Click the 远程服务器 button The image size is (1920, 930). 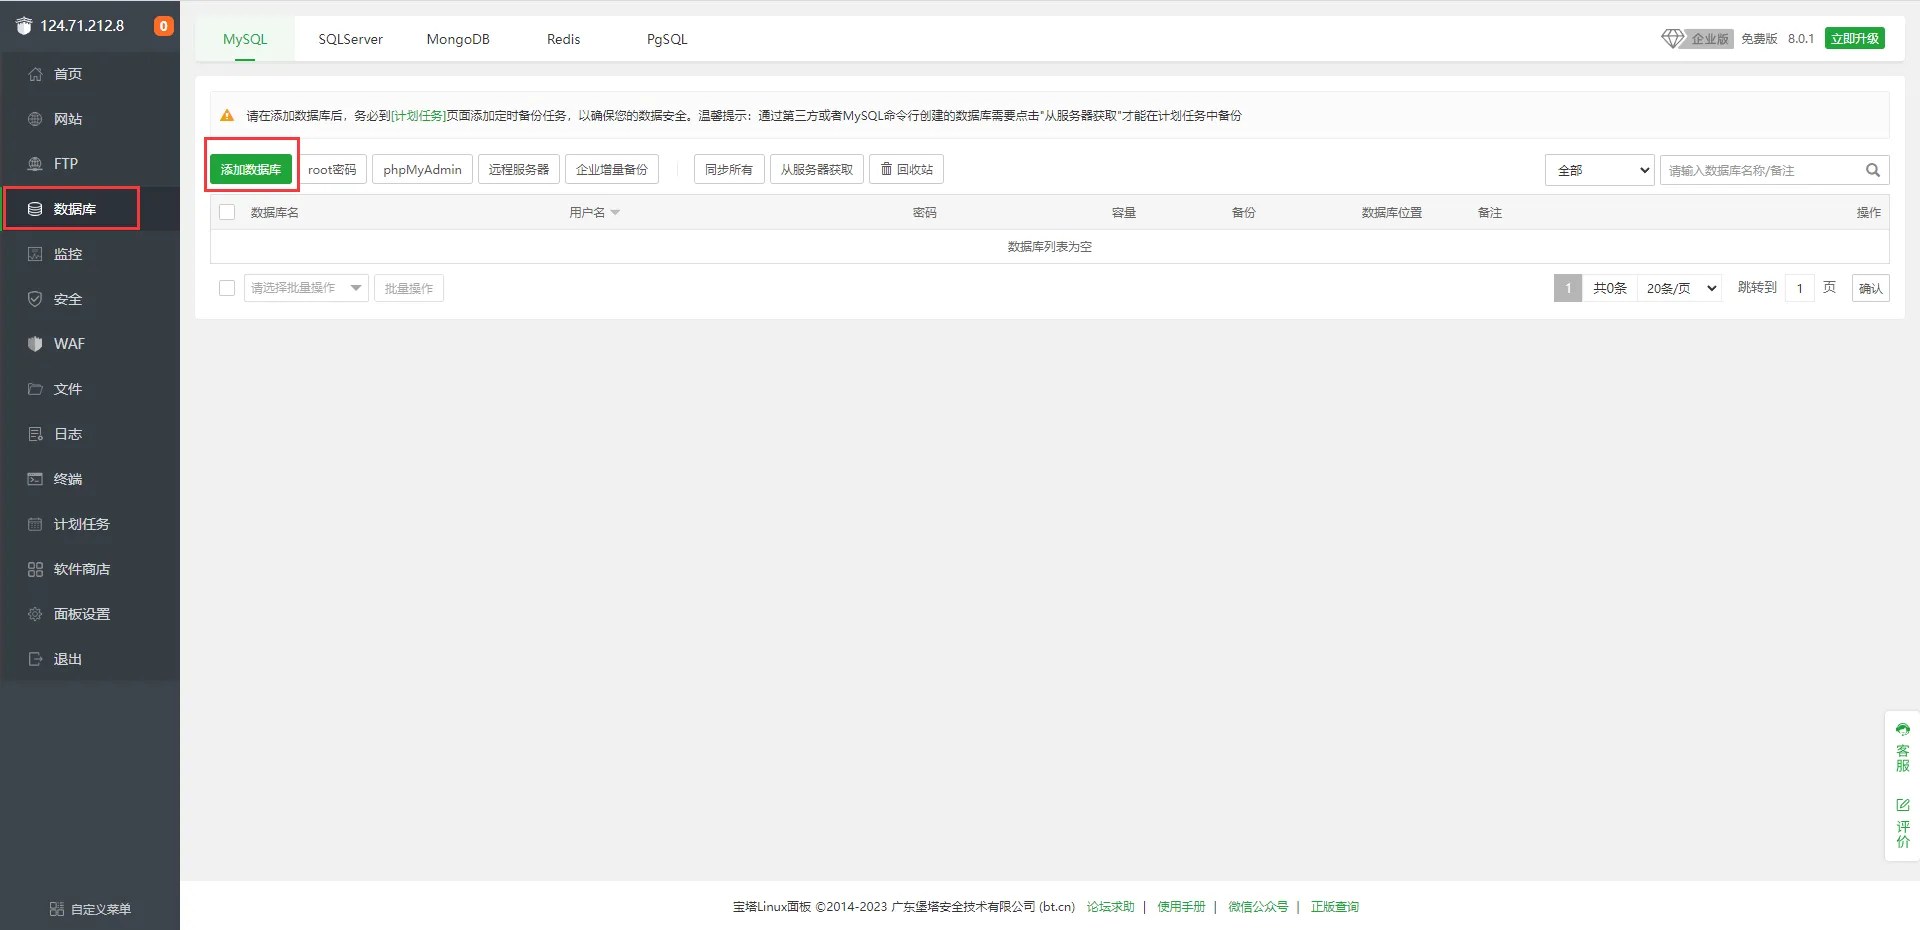519,170
